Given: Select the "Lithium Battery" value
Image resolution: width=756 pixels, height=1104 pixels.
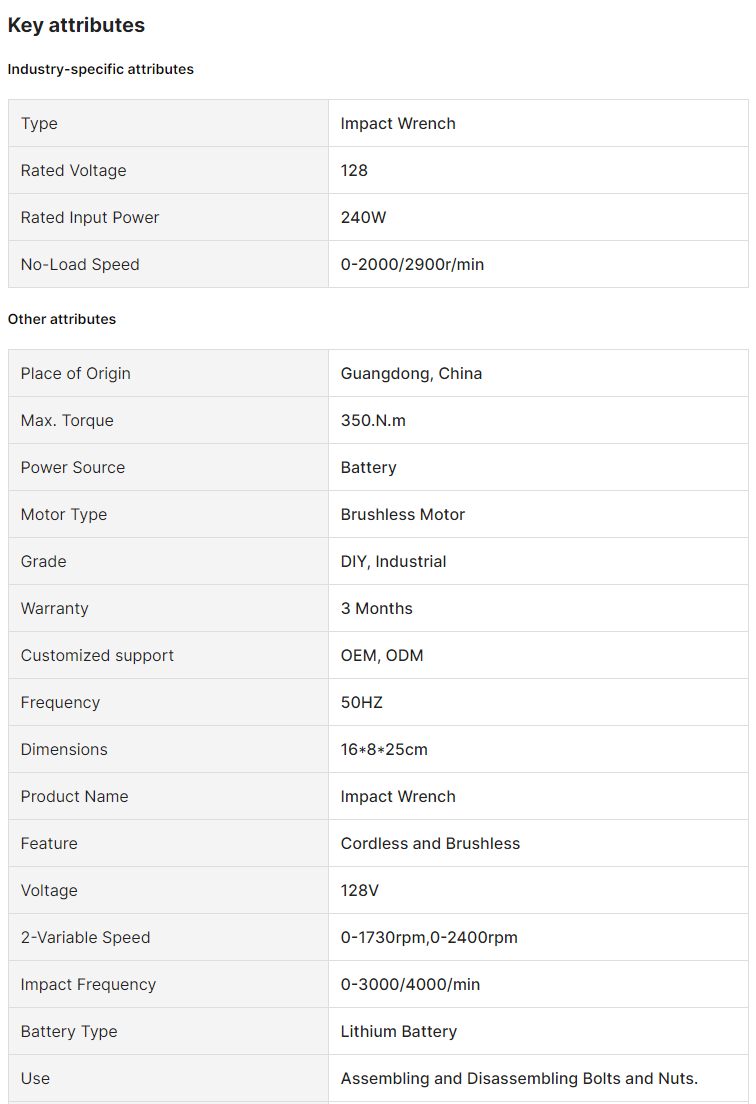Looking at the screenshot, I should [x=399, y=1031].
